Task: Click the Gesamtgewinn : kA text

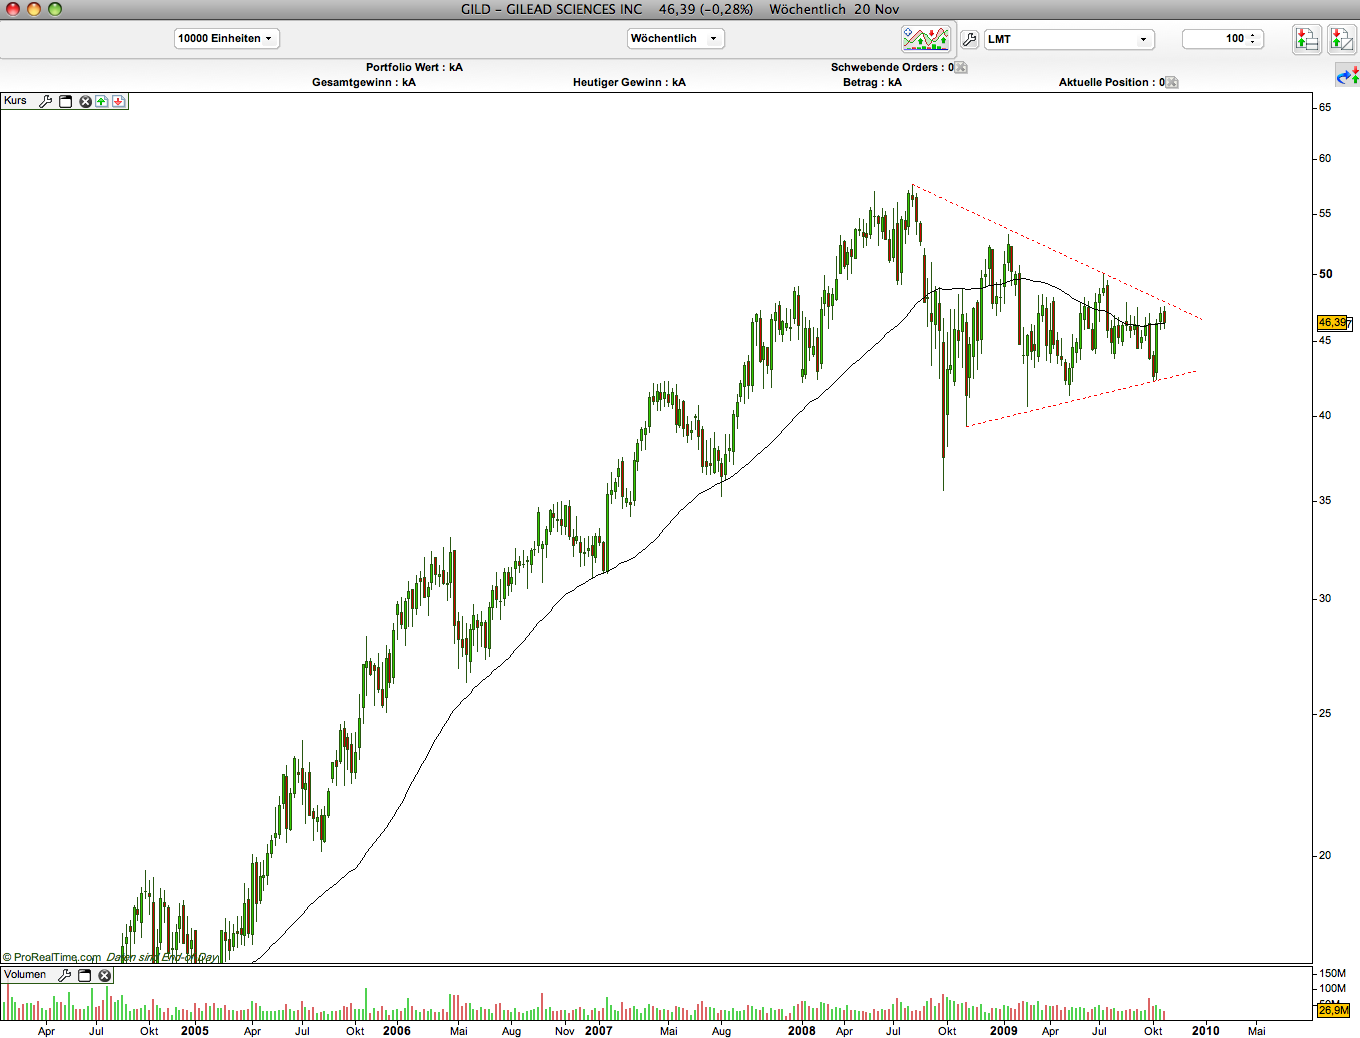Action: [x=364, y=83]
